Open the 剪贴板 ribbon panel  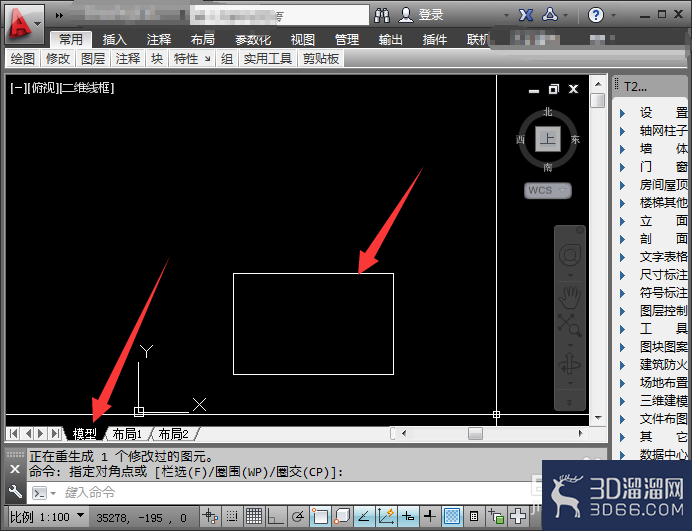(x=321, y=58)
